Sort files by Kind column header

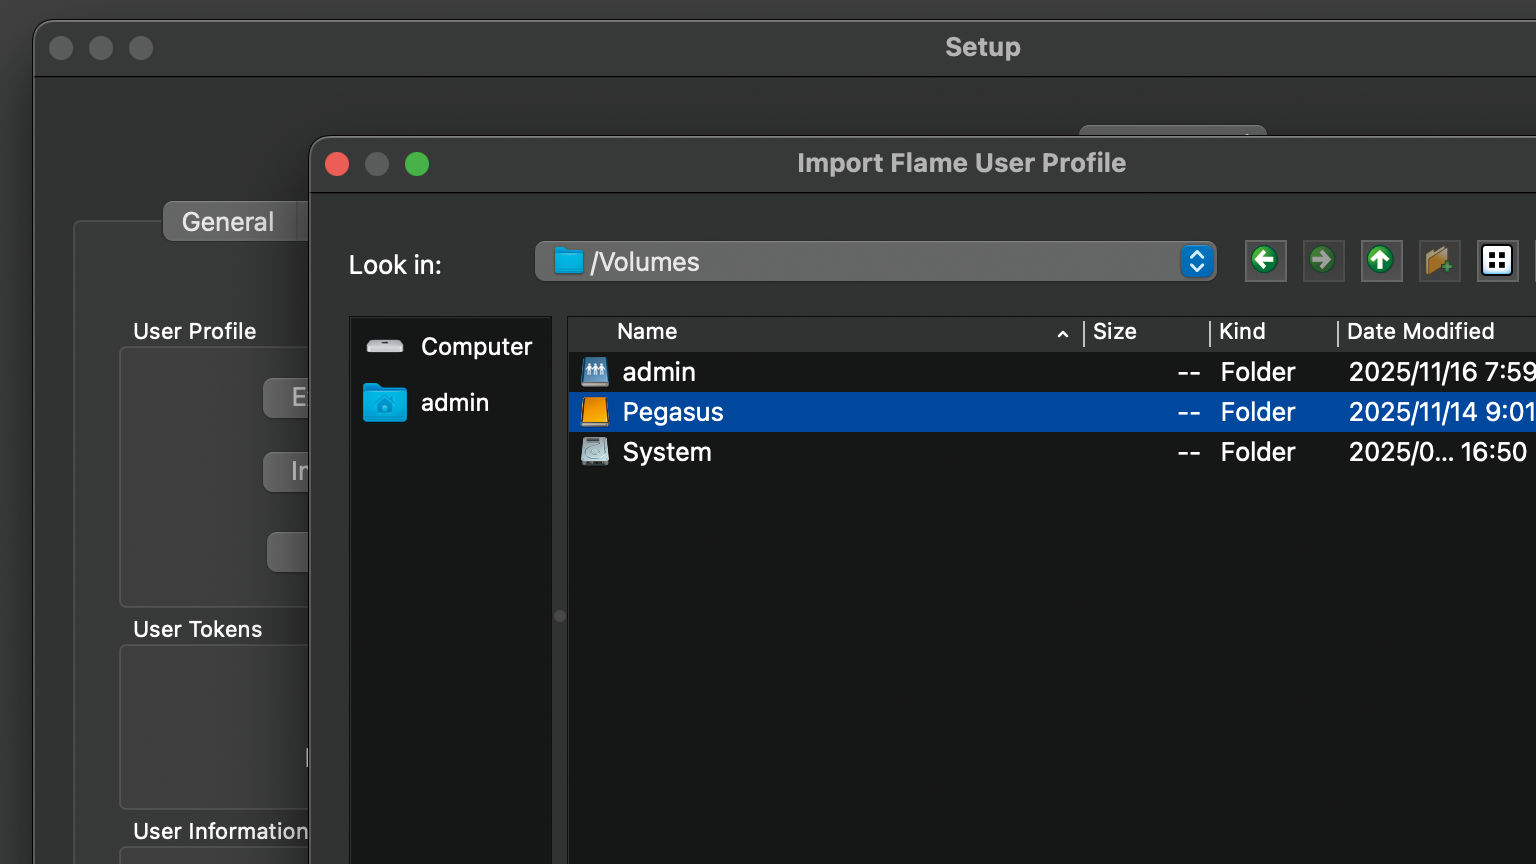click(x=1242, y=332)
